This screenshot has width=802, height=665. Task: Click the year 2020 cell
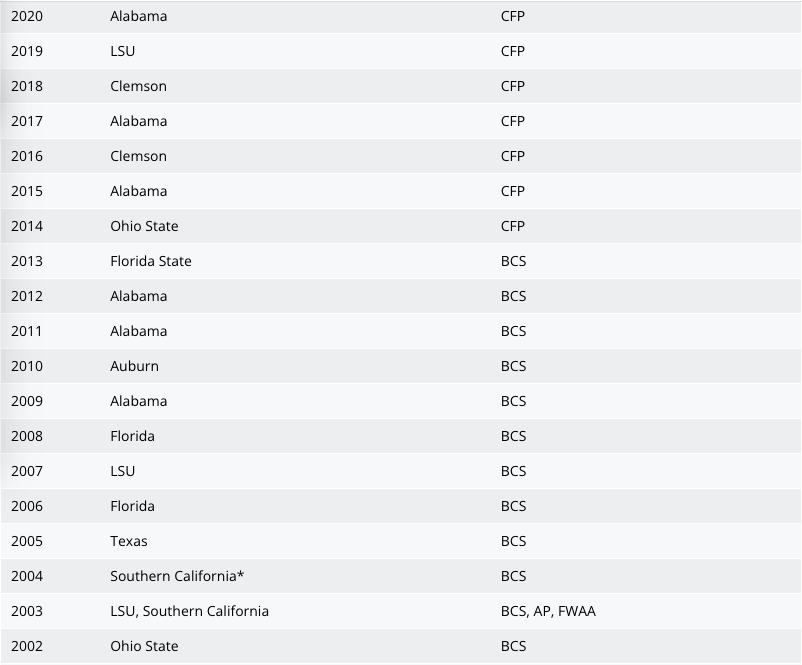pyautogui.click(x=27, y=16)
